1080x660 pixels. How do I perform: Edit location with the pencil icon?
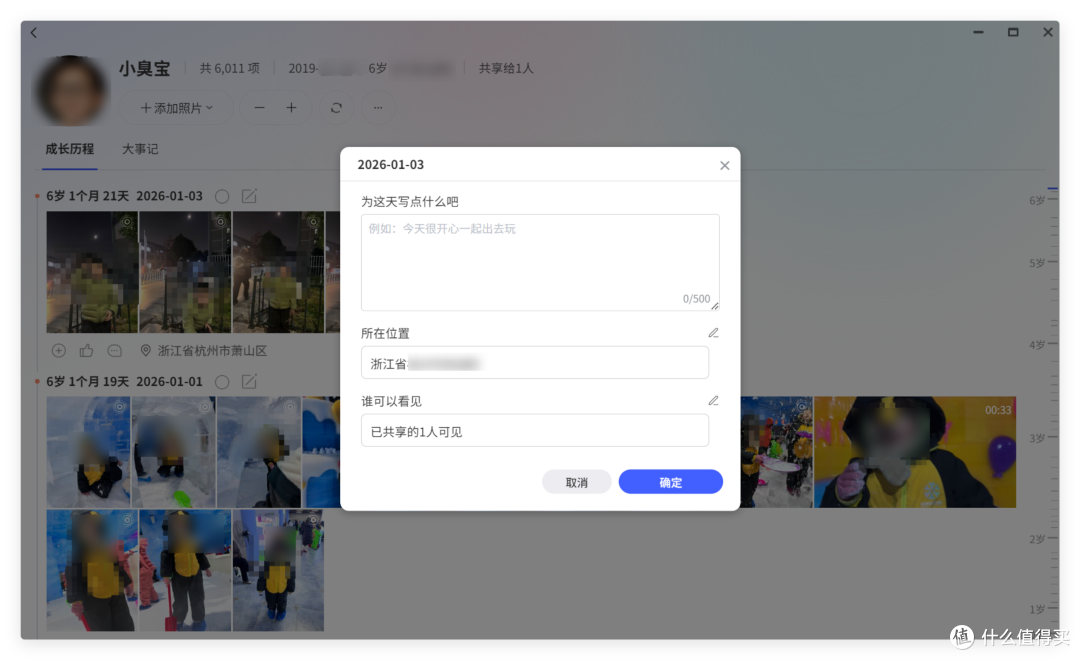[x=713, y=333]
